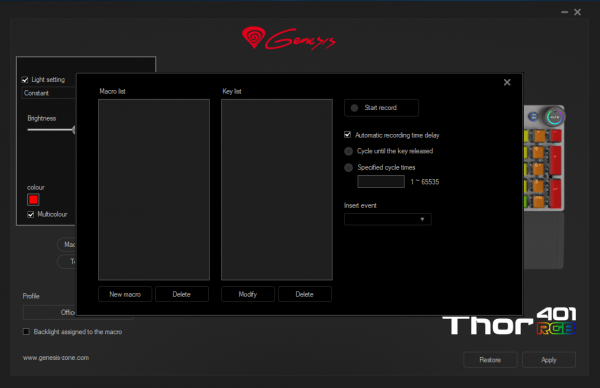Click the cycle times number input field
Image resolution: width=600 pixels, height=388 pixels.
coord(381,181)
